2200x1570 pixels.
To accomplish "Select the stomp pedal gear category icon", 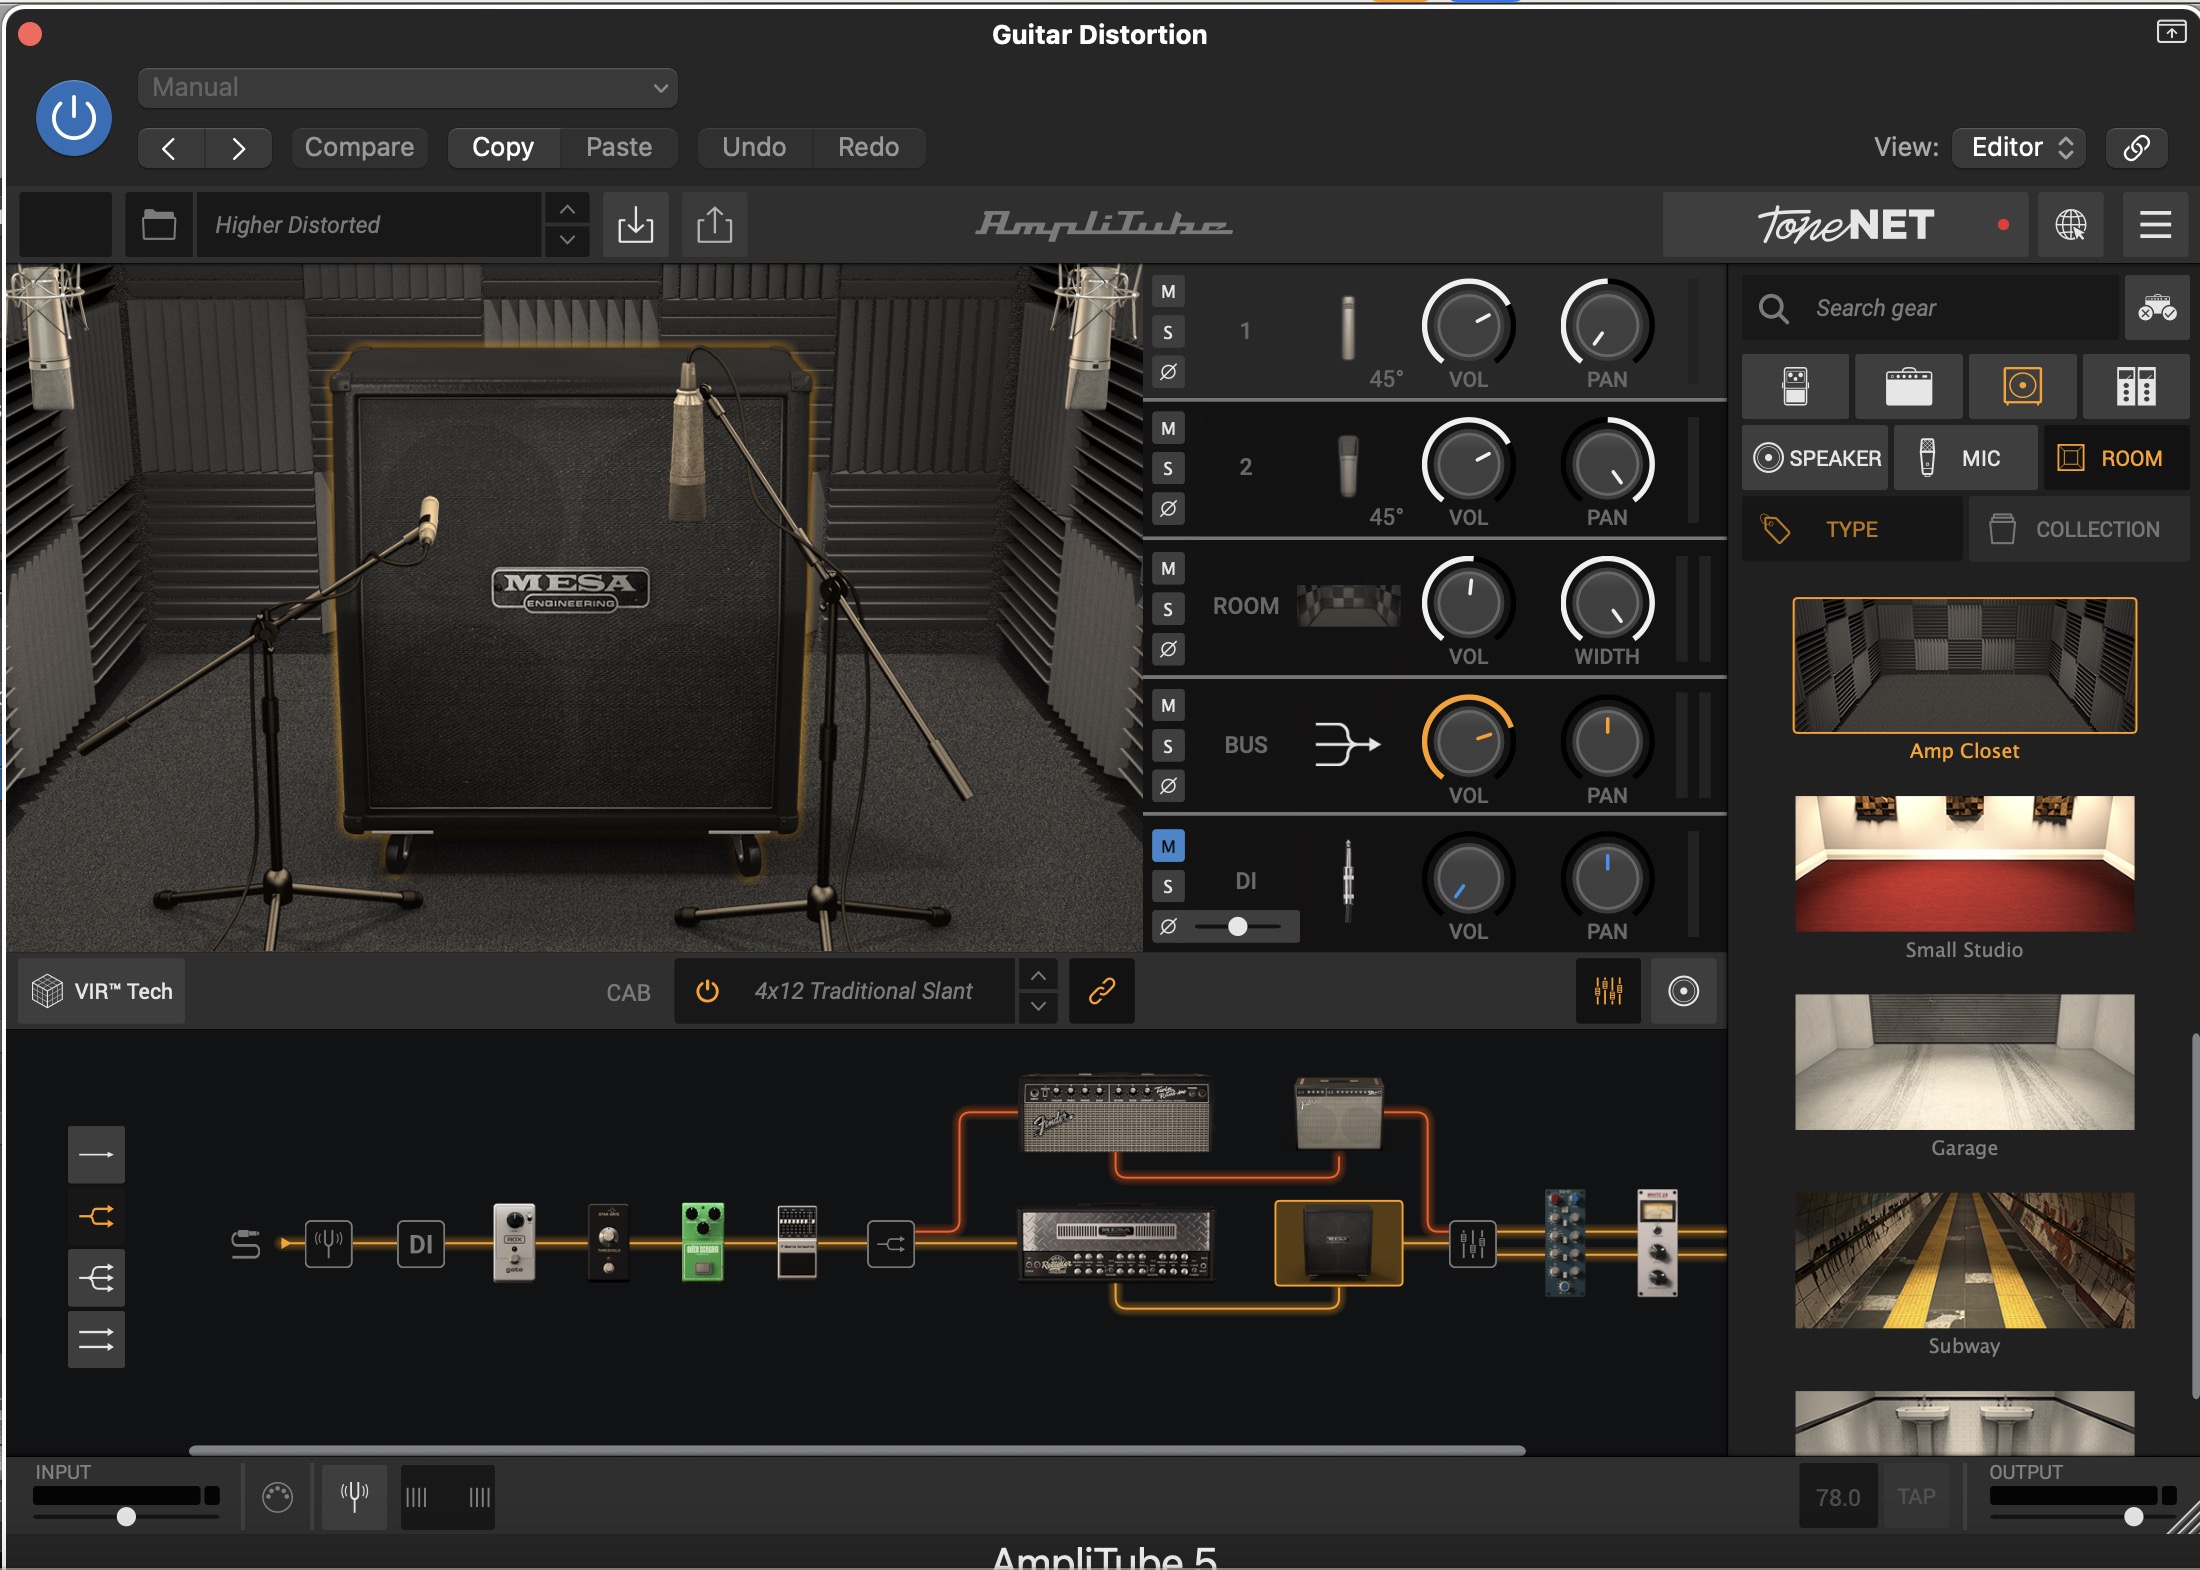I will tap(1795, 386).
